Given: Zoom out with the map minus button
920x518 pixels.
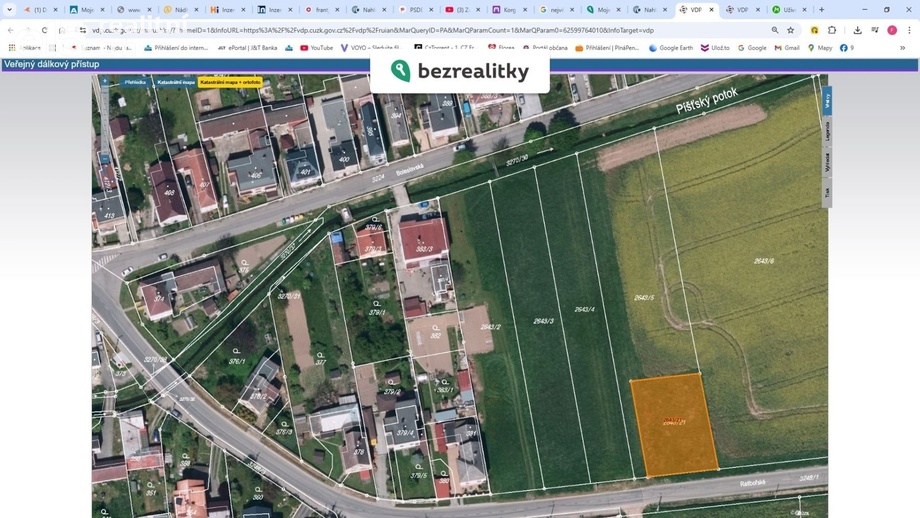Looking at the screenshot, I should 105,158.
